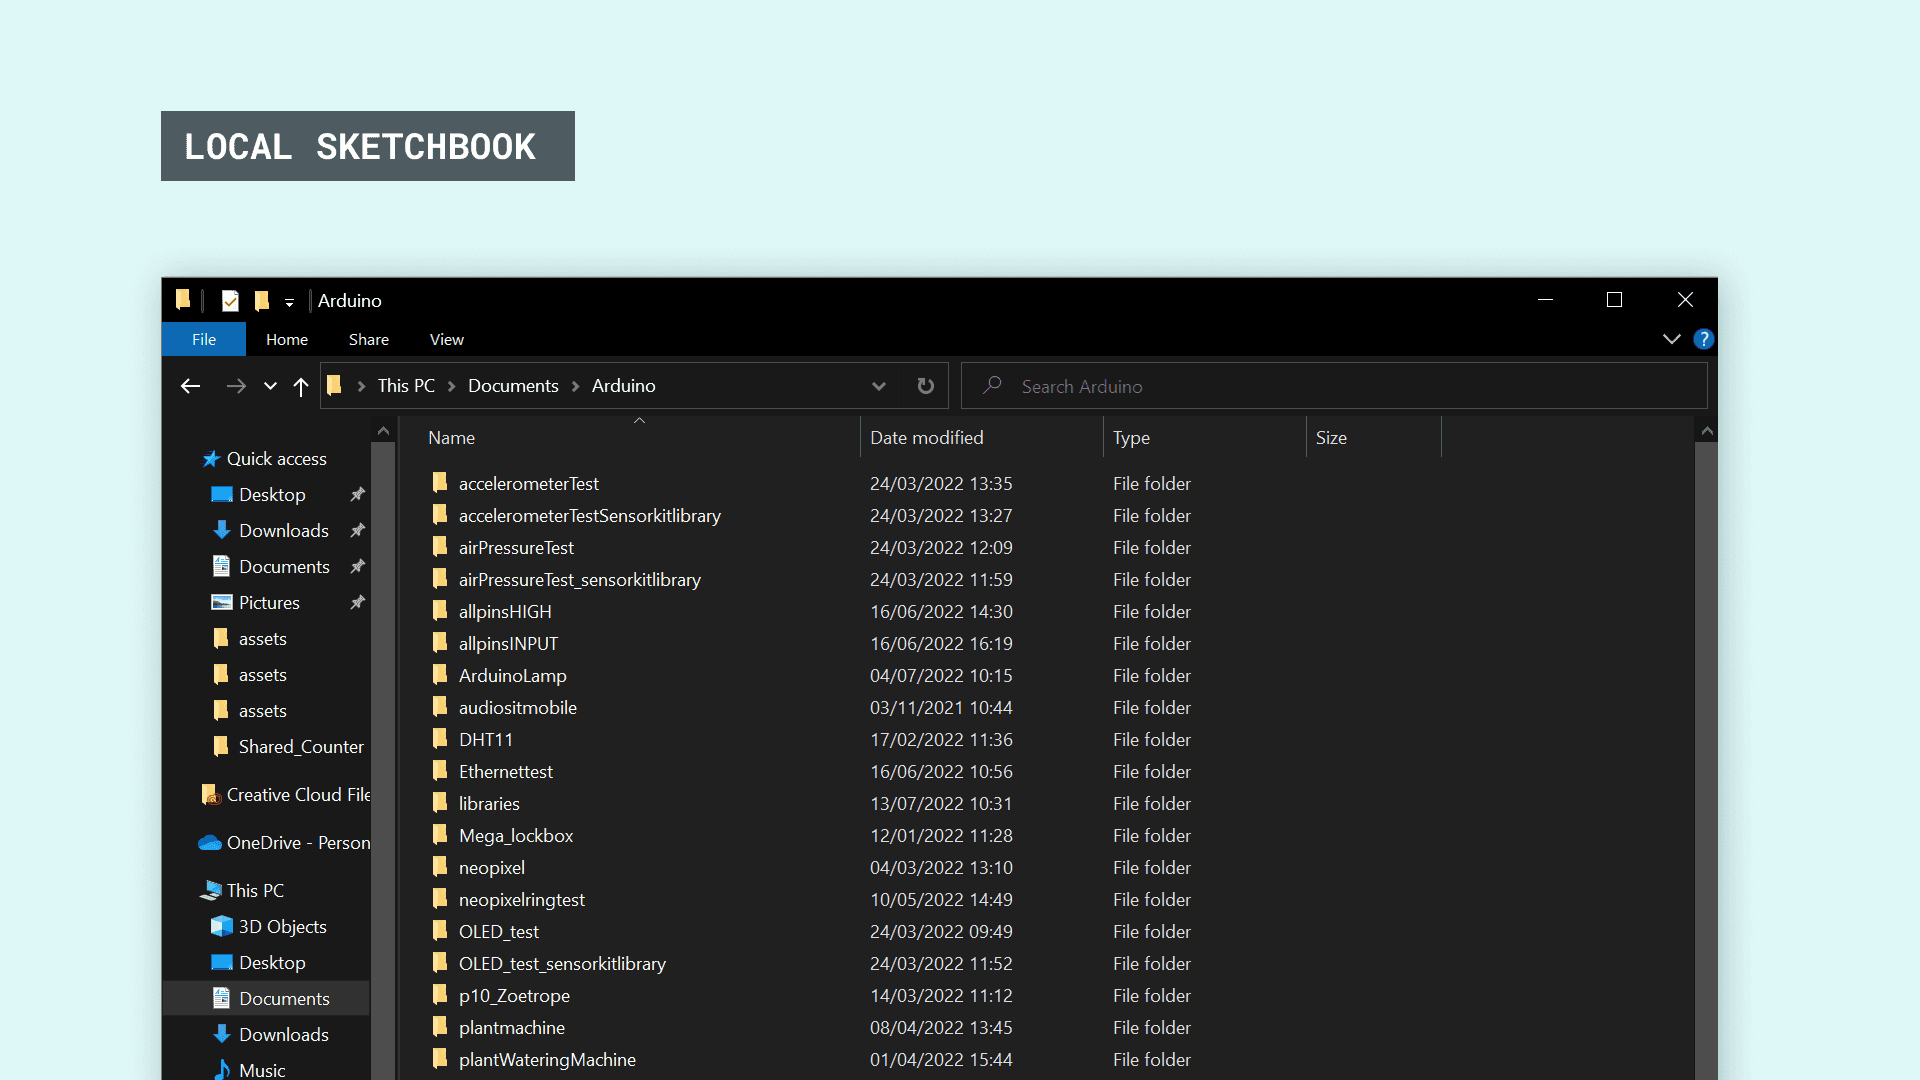Screen dimensions: 1920x1080
Task: Switch to the View ribbon tab
Action: pos(446,340)
